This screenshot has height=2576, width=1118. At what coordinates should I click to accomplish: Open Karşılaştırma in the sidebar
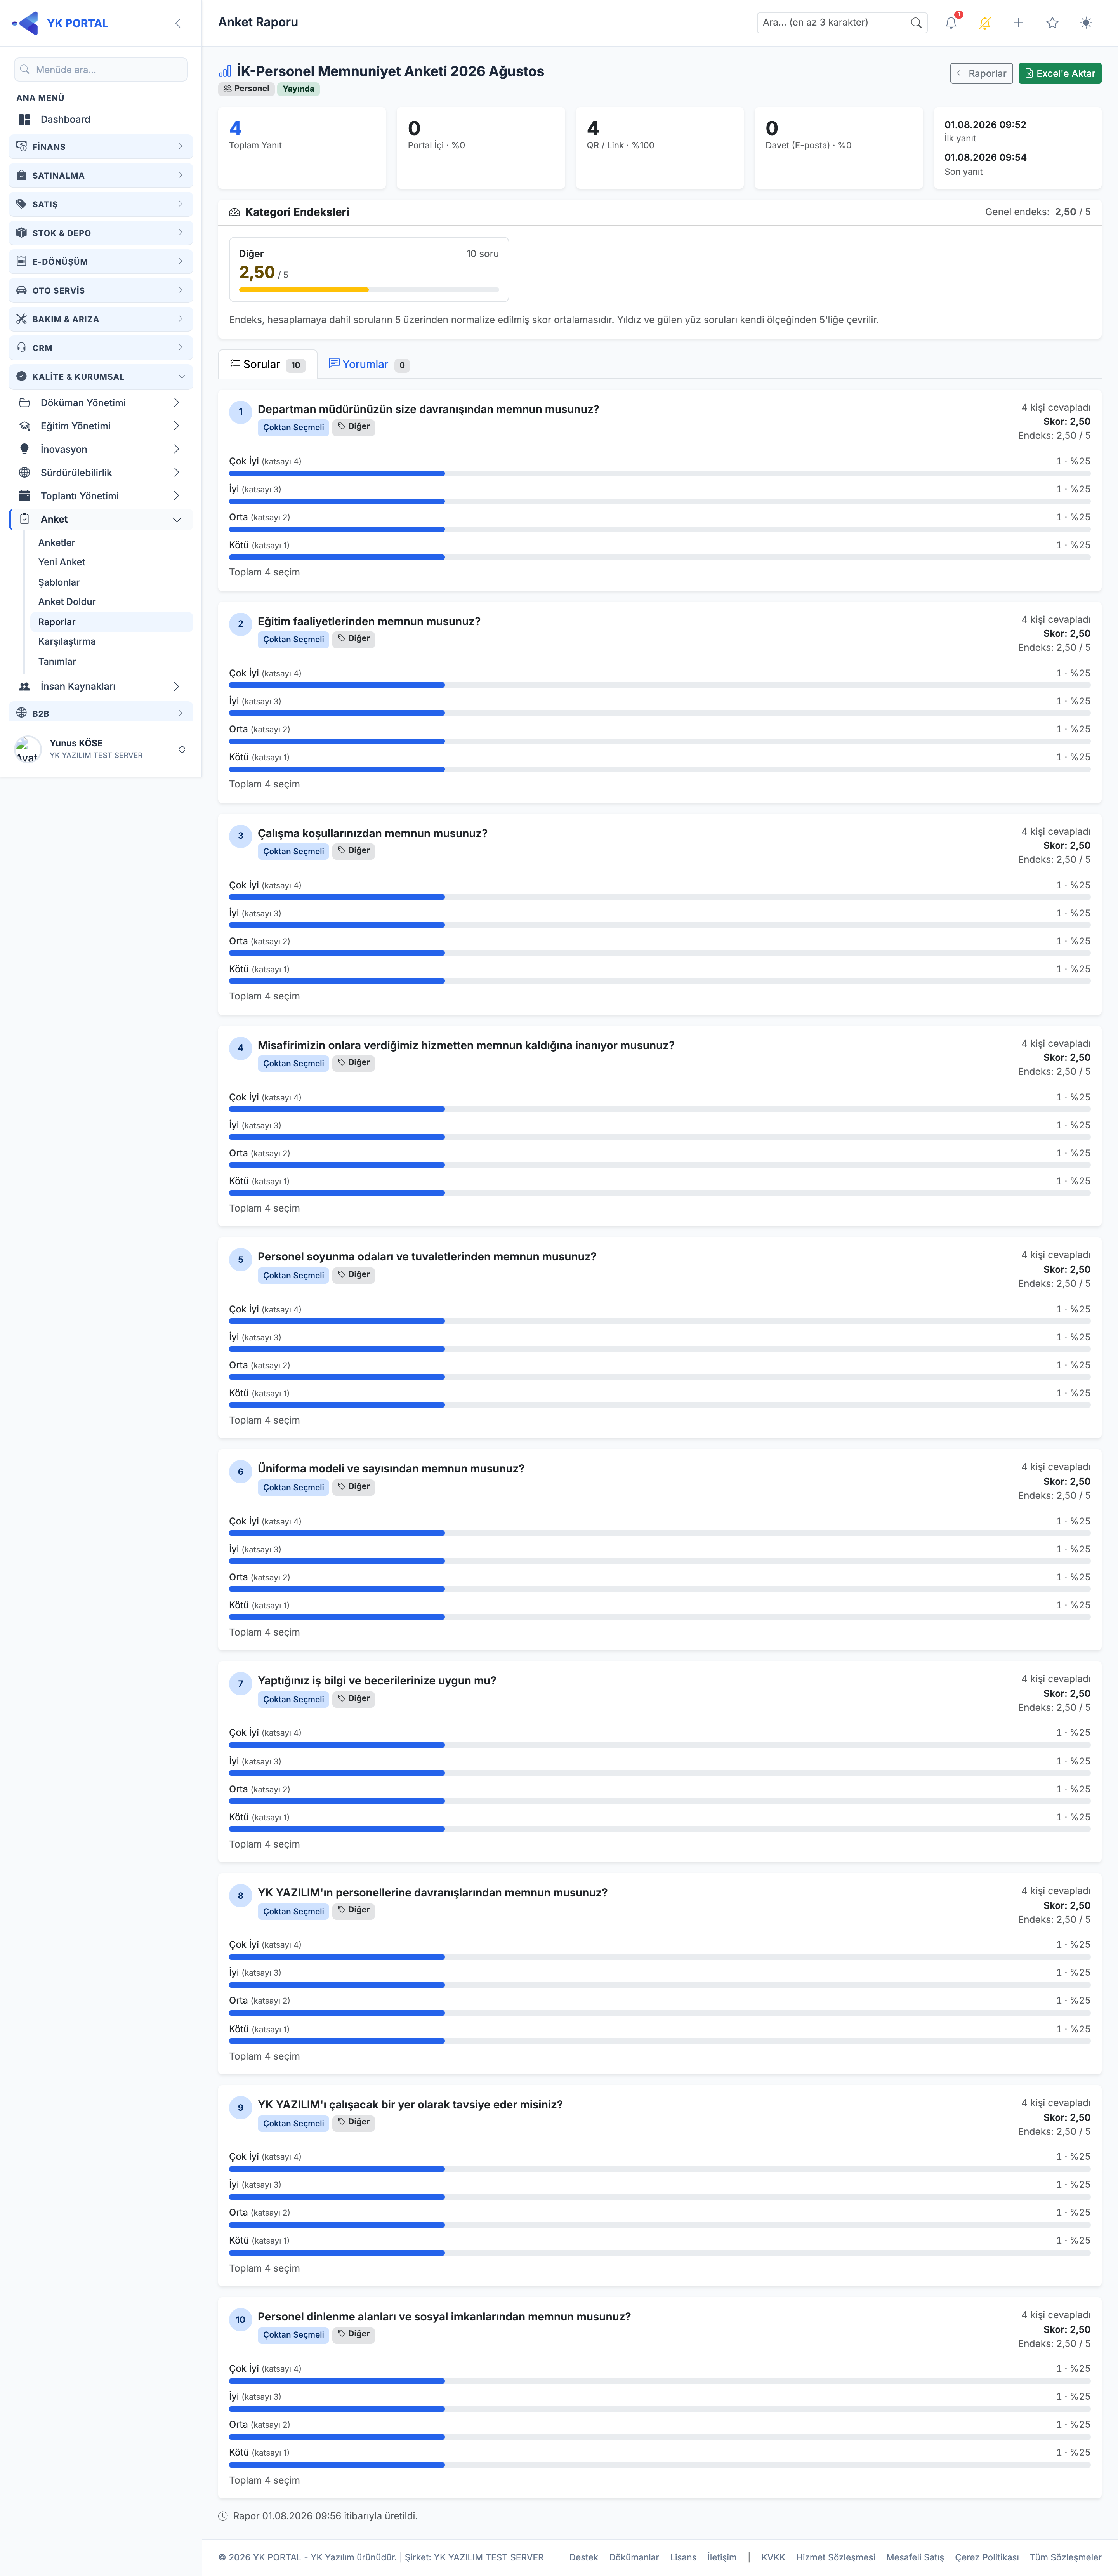(67, 642)
